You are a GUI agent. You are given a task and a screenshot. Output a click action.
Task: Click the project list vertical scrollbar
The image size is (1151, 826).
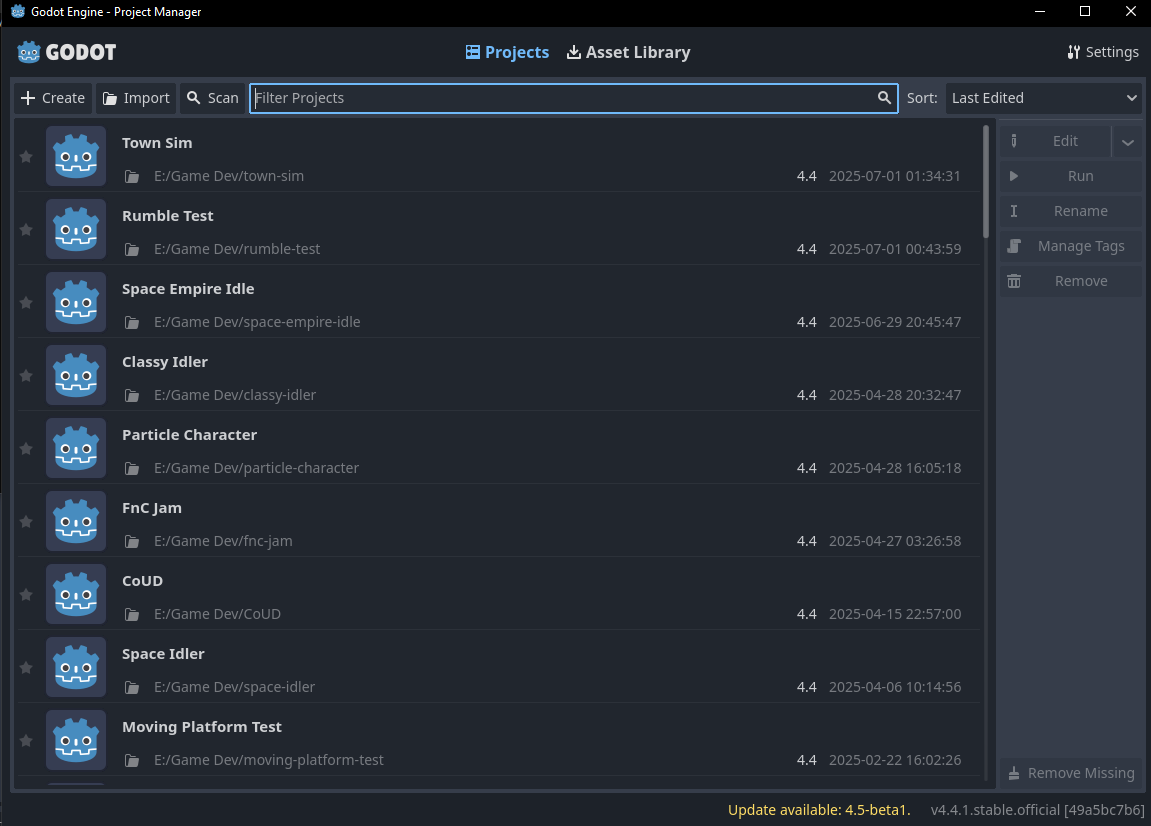coord(986,182)
